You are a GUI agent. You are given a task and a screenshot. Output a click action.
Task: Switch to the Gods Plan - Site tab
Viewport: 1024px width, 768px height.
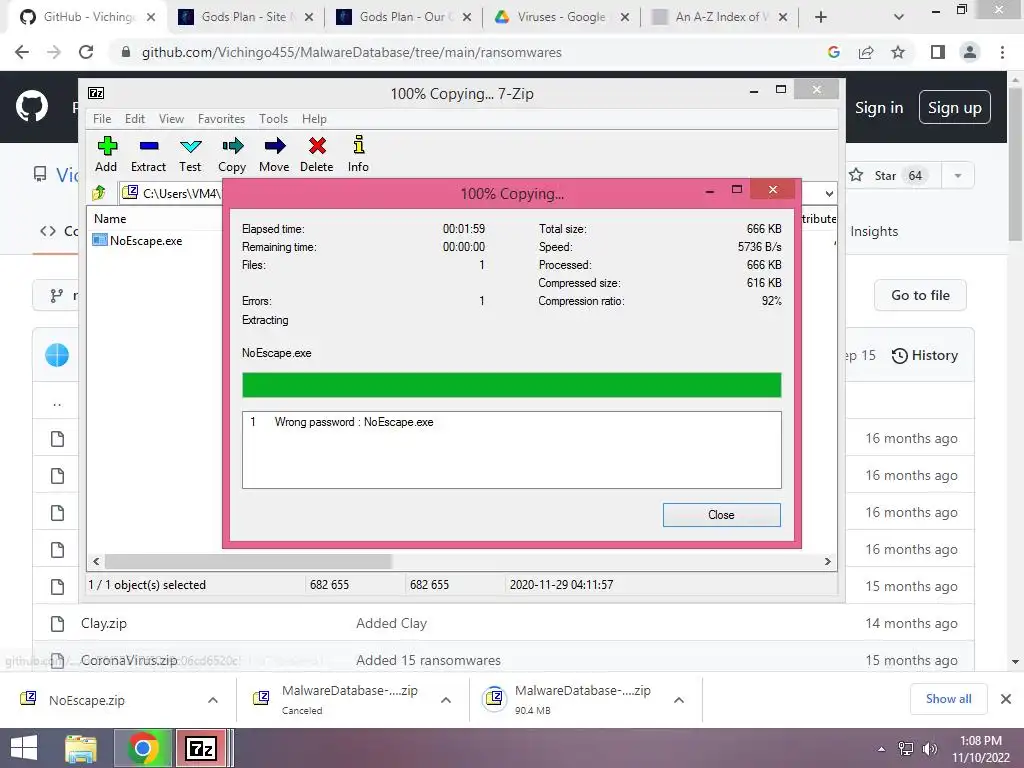coord(246,17)
